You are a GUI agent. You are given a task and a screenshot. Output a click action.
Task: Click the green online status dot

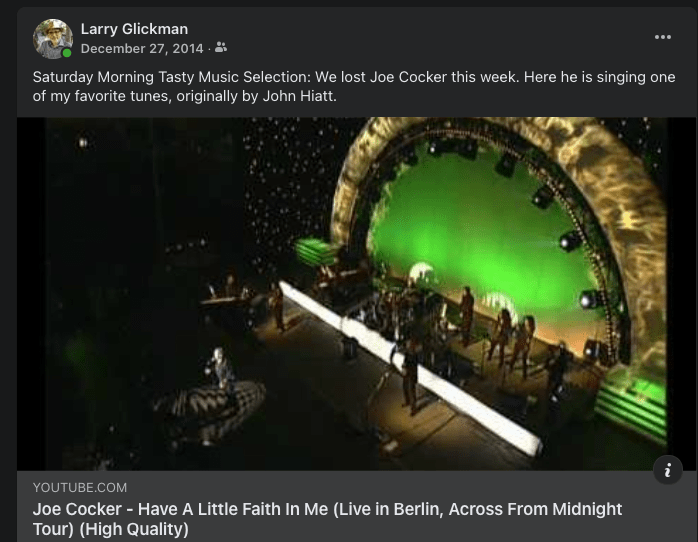pos(67,53)
